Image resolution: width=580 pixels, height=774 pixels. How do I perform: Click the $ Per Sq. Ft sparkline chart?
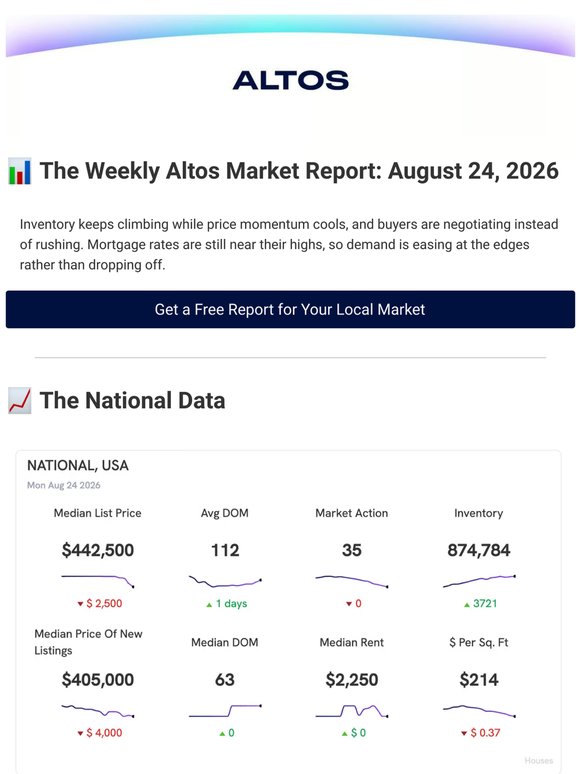click(479, 711)
